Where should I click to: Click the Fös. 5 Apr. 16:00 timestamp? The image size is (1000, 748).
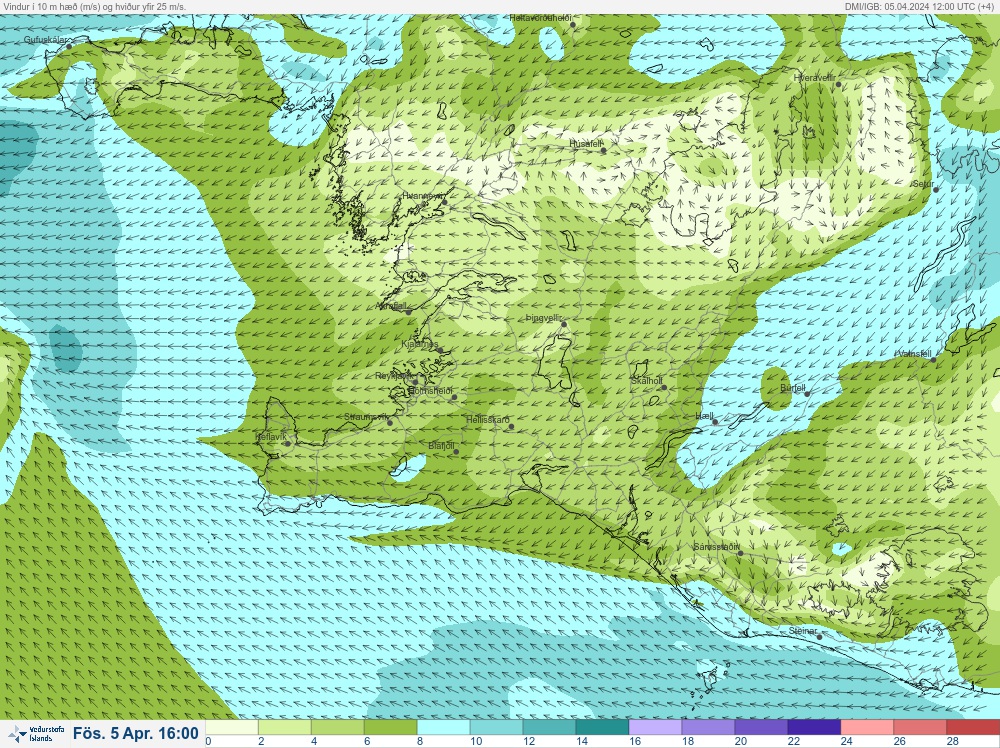pyautogui.click(x=135, y=733)
